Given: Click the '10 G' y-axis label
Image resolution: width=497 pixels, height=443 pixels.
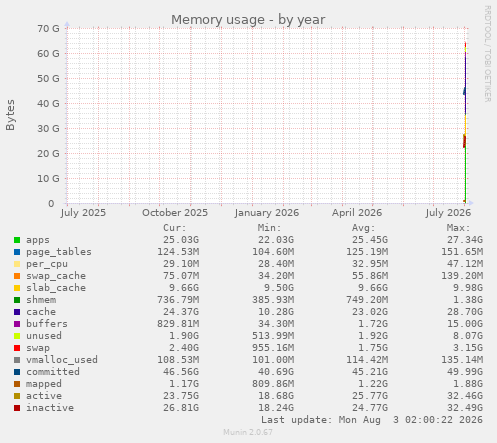Looking at the screenshot, I should (48, 179).
